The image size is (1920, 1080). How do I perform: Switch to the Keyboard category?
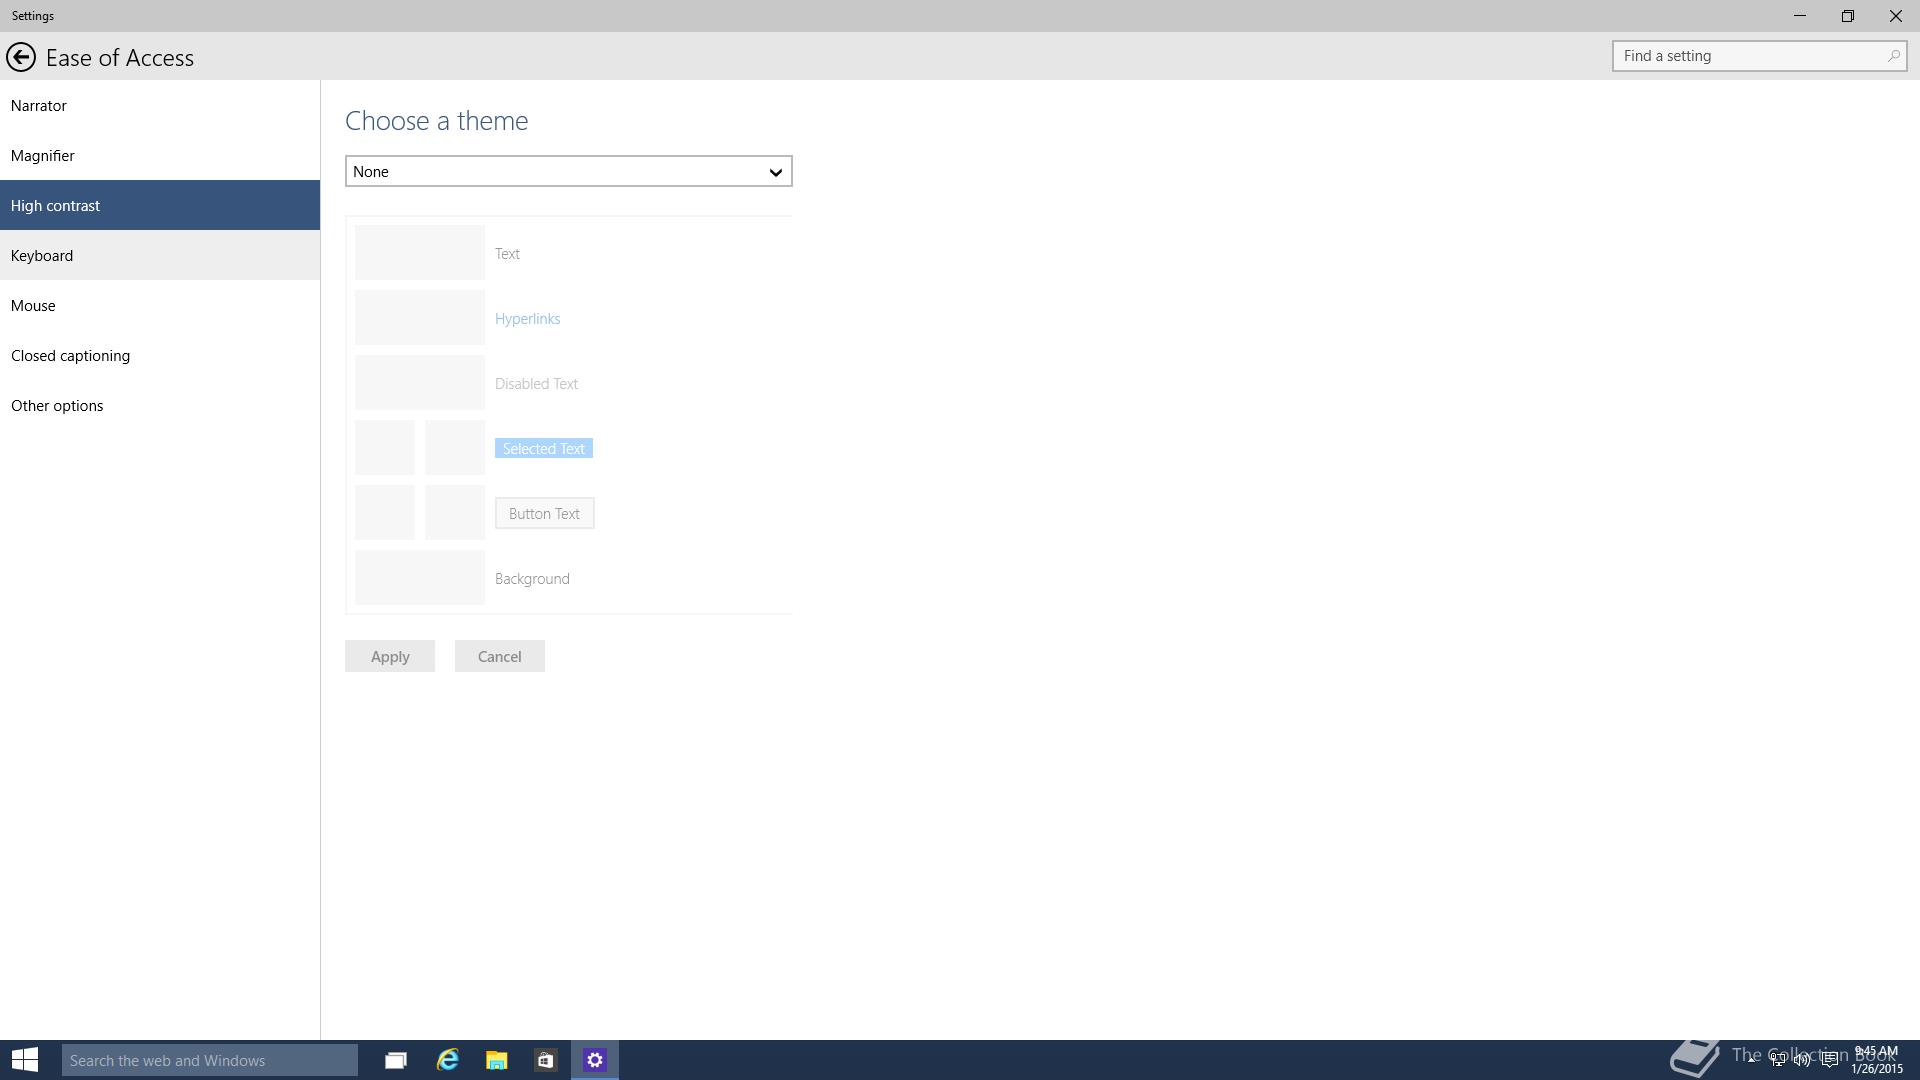(160, 255)
